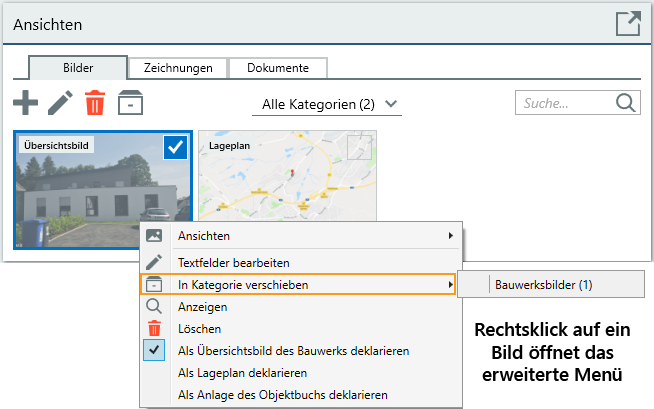Viewport: 654px width, 409px height.
Task: Click the pop-out window icon in header
Action: (x=627, y=24)
